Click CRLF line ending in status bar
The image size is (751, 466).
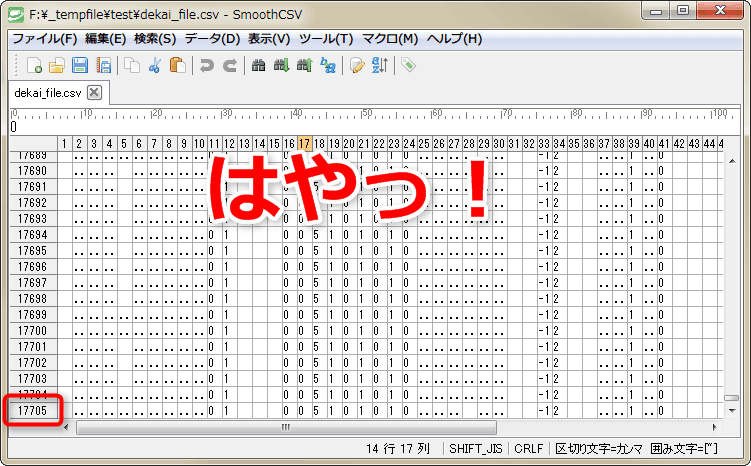click(529, 449)
